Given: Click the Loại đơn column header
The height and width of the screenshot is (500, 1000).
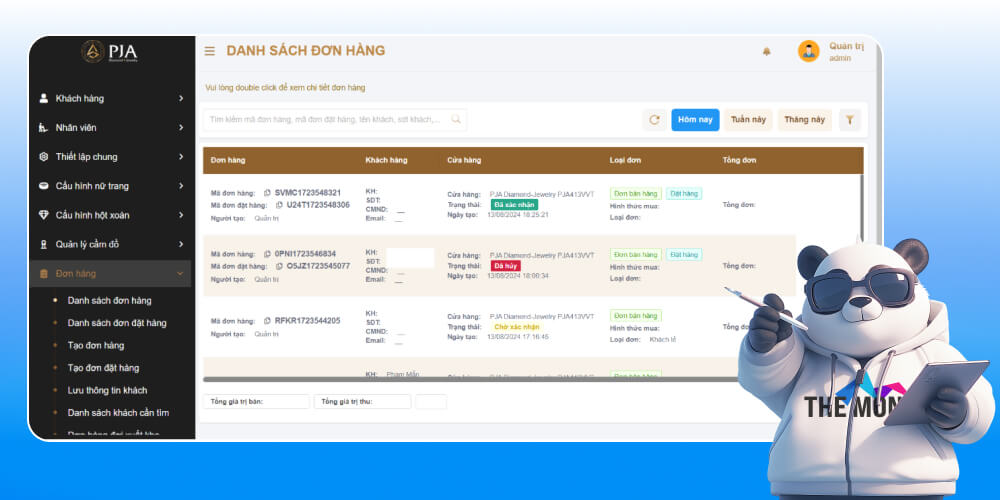Looking at the screenshot, I should tap(625, 160).
